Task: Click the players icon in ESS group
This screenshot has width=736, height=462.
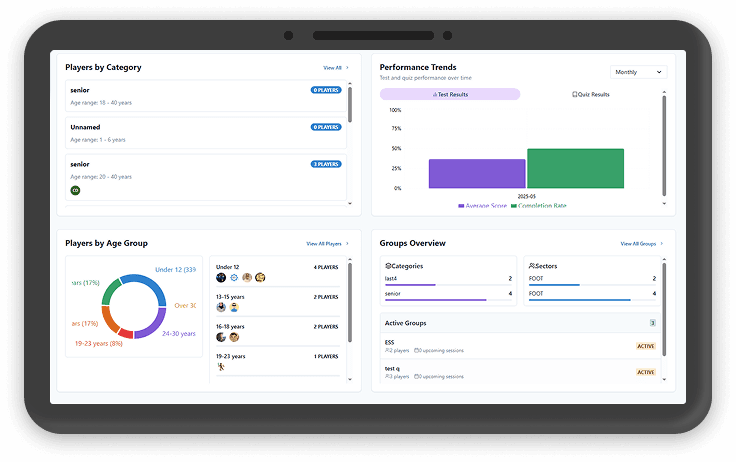Action: [x=388, y=351]
